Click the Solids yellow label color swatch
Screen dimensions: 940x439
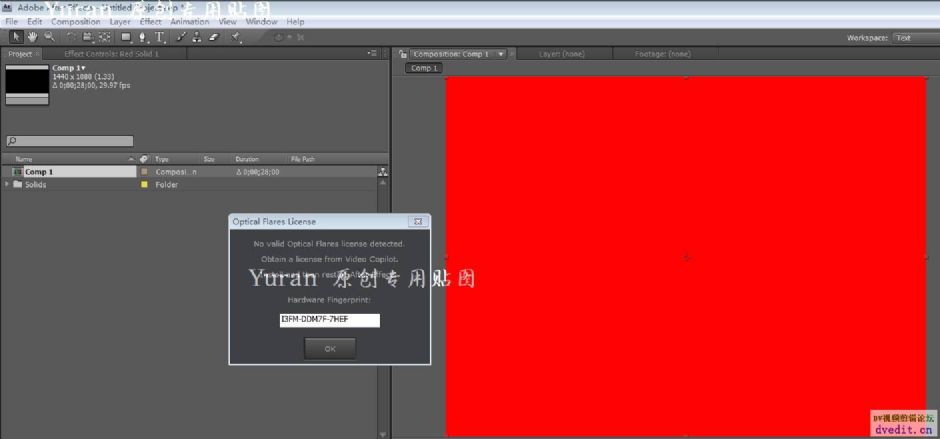click(x=144, y=185)
